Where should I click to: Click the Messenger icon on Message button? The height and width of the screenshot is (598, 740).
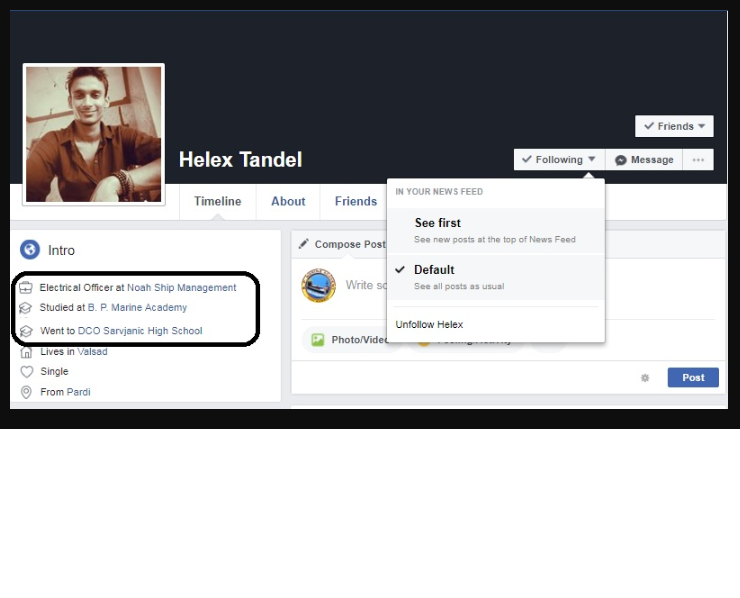click(621, 160)
